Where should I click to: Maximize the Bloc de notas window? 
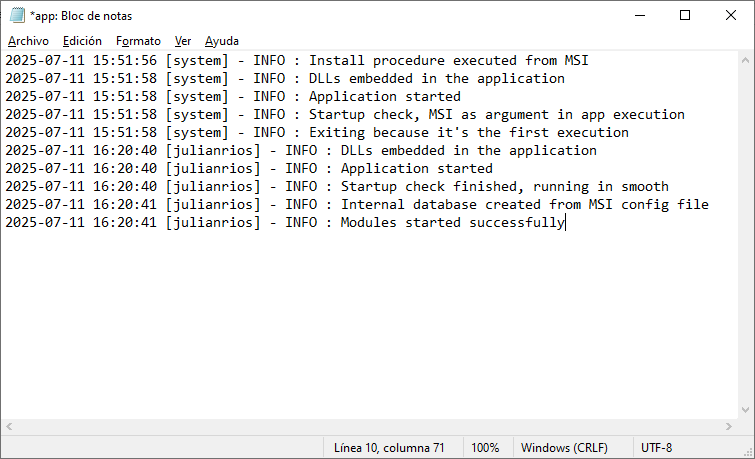[685, 15]
